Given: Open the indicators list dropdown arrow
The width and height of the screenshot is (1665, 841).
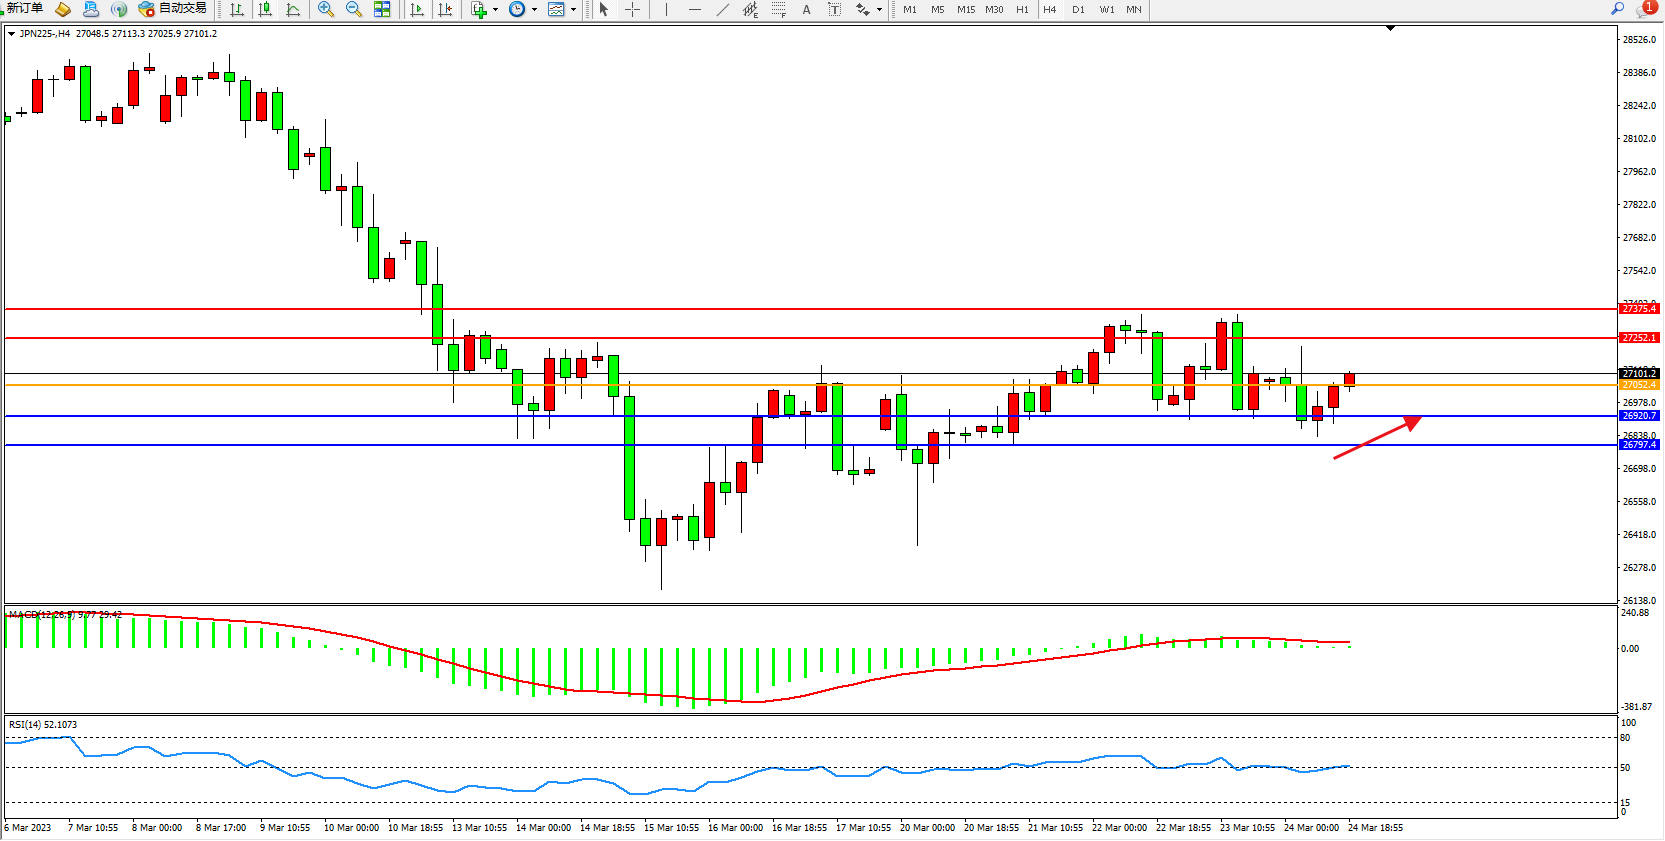Looking at the screenshot, I should pyautogui.click(x=495, y=10).
